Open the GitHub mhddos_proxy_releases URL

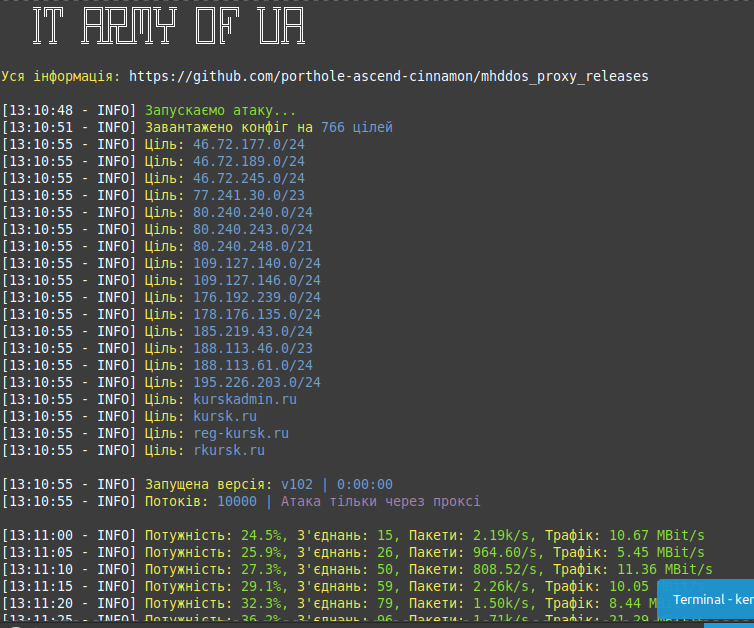(x=388, y=76)
